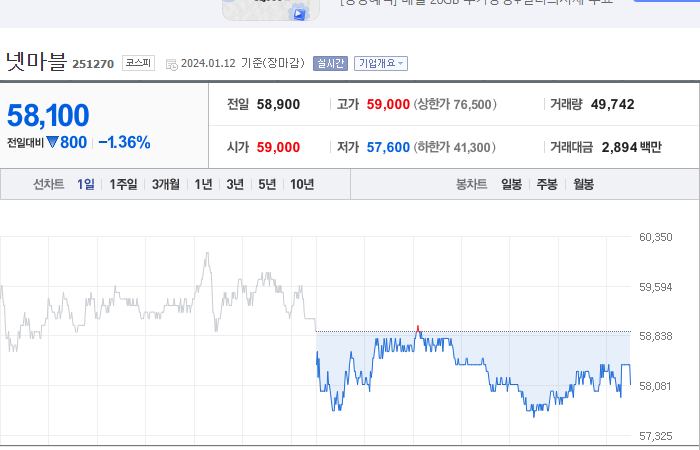Image resolution: width=700 pixels, height=450 pixels.
Task: Click the red high-price marker on chart
Action: pos(418,329)
